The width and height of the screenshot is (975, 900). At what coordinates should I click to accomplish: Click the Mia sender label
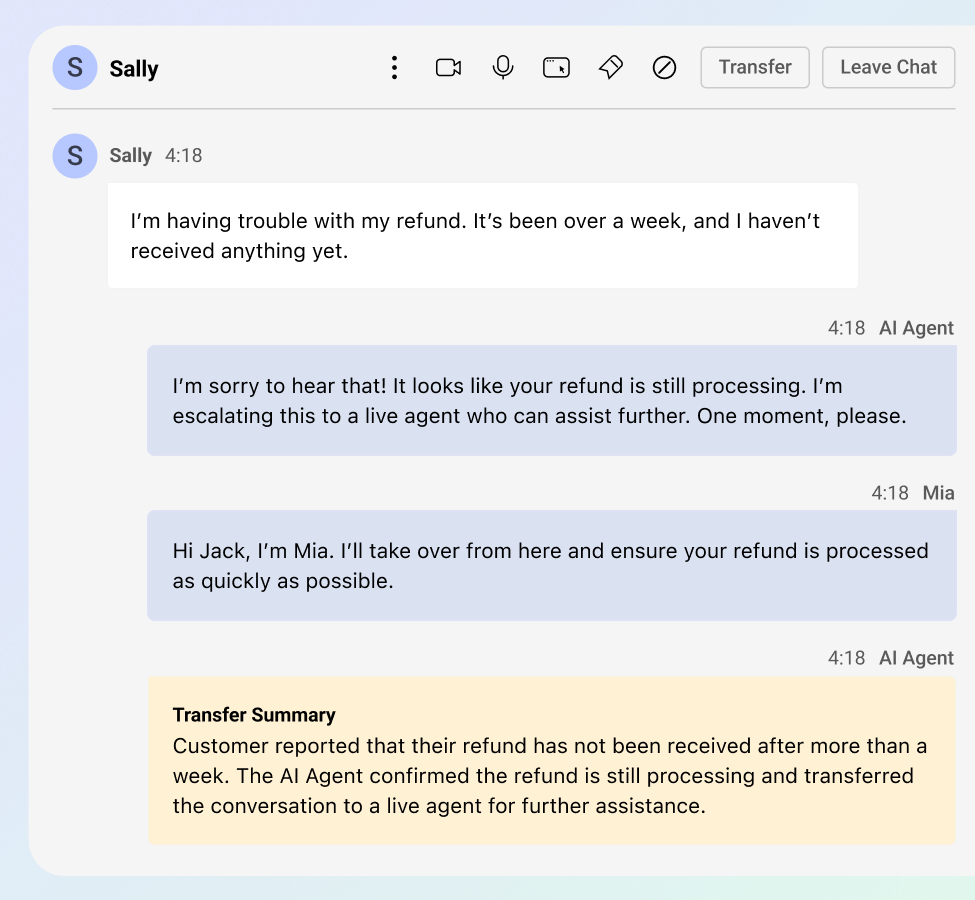click(938, 493)
